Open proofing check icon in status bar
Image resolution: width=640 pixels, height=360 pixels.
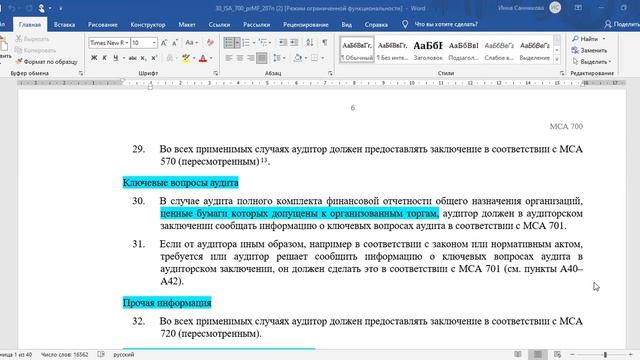pyautogui.click(x=101, y=354)
